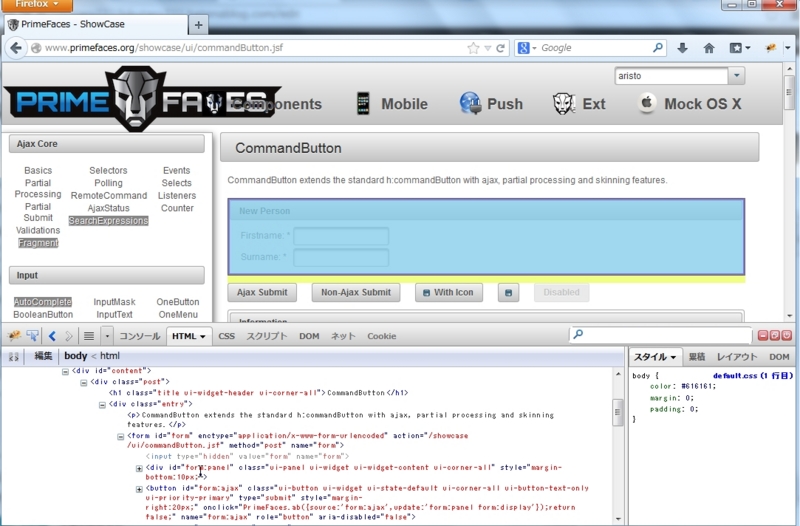Open the Bookmarks menu icon in toolbar
The height and width of the screenshot is (526, 800).
tap(739, 48)
